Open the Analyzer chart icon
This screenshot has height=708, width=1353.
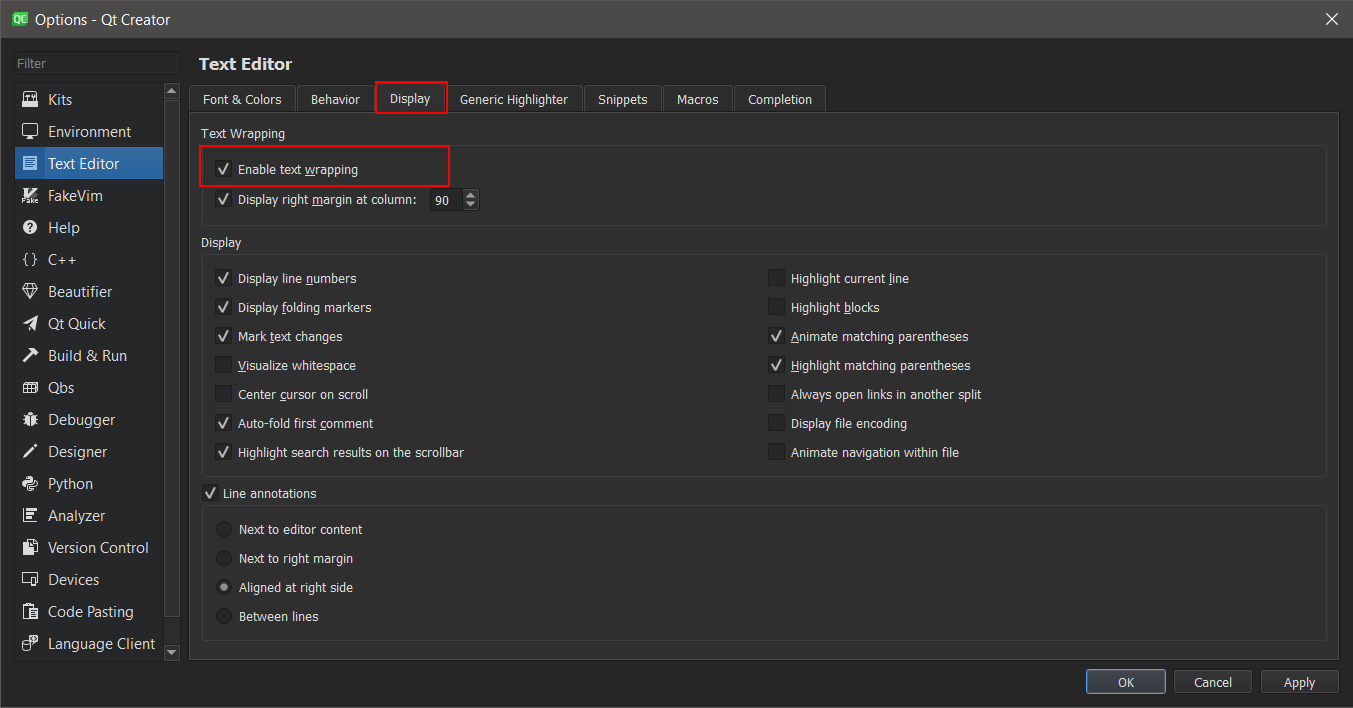[30, 516]
